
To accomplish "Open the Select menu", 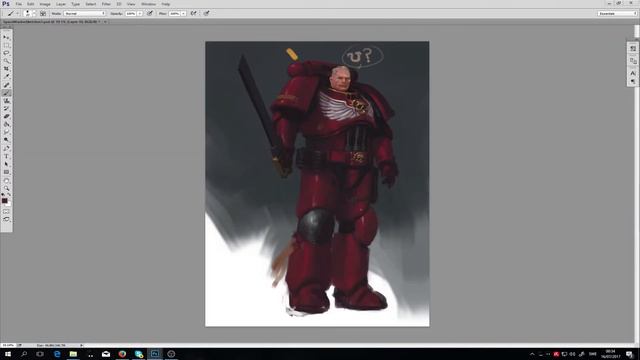I will pos(91,4).
